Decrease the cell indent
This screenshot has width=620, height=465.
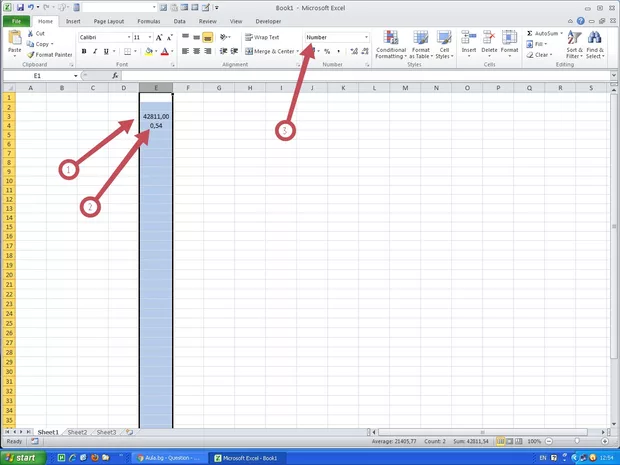point(223,51)
